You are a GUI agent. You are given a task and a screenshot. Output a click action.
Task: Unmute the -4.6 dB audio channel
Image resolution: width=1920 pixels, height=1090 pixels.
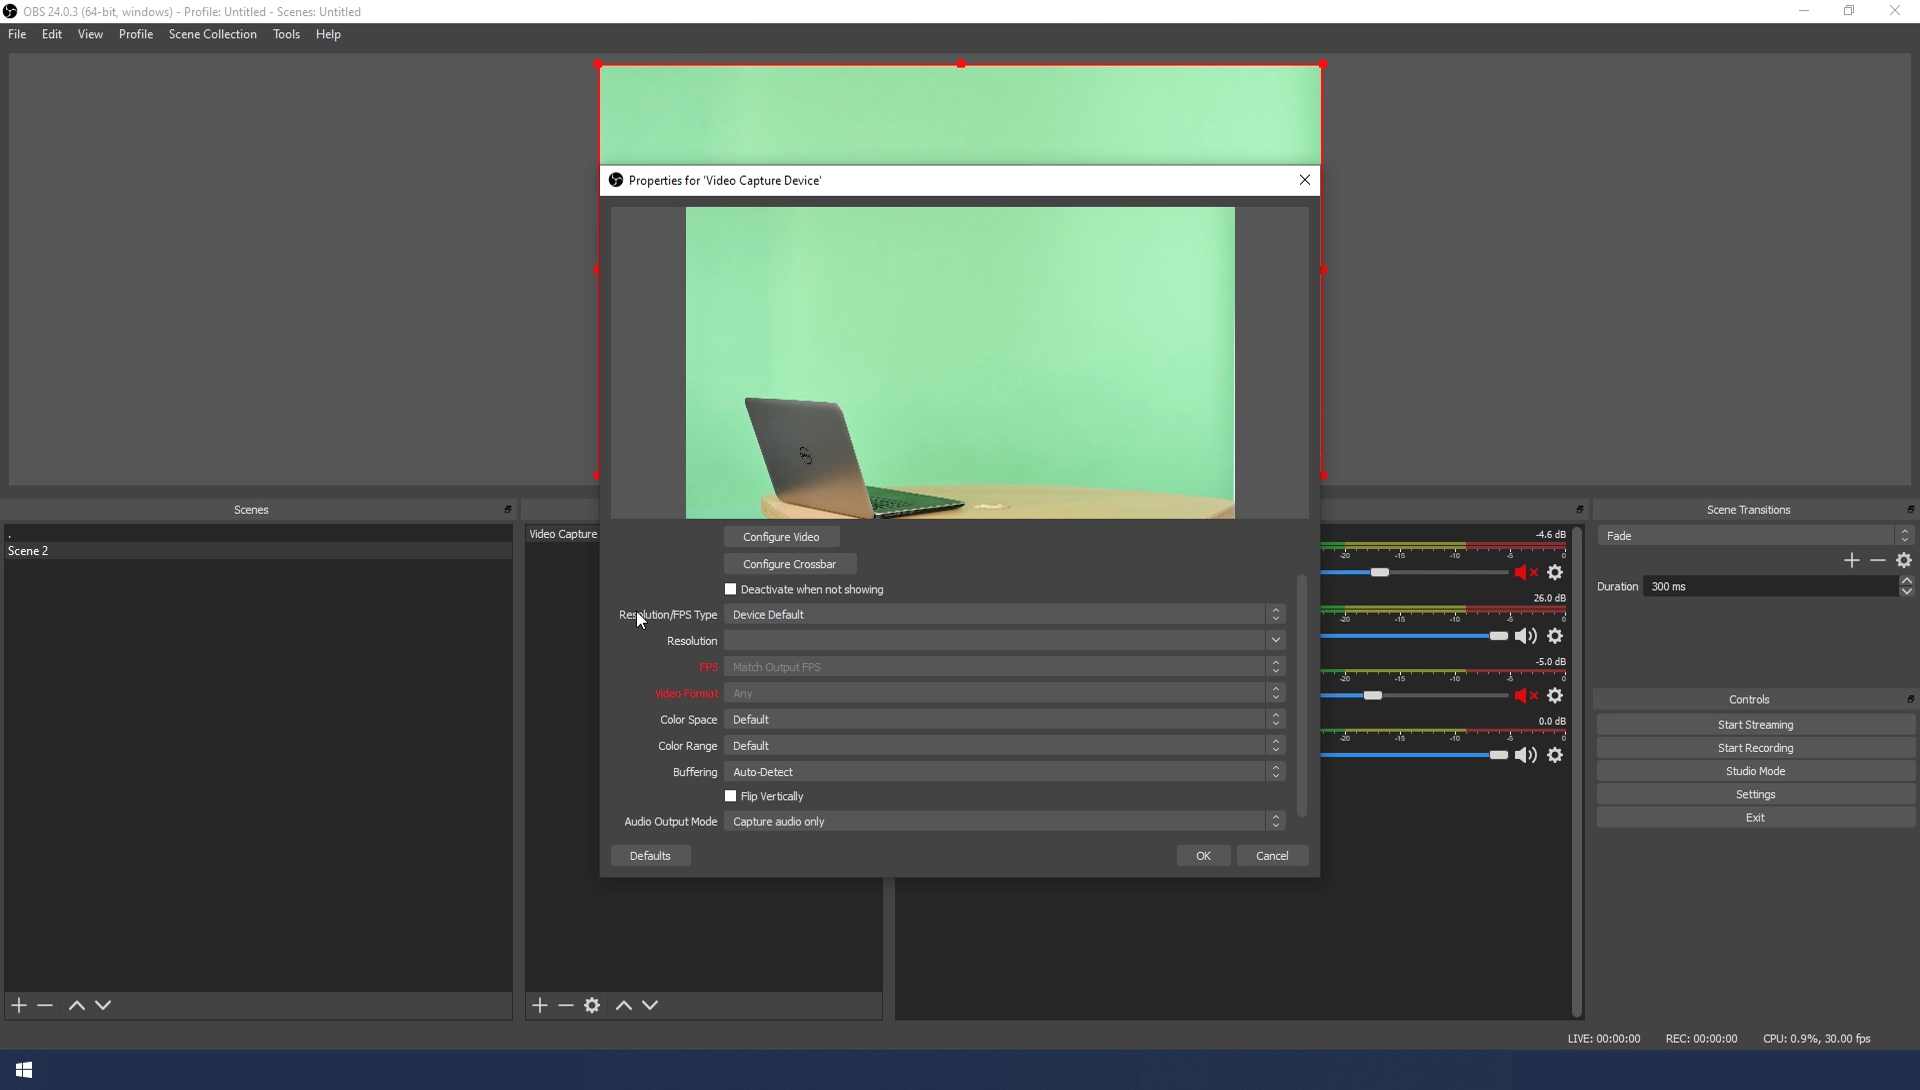1525,573
